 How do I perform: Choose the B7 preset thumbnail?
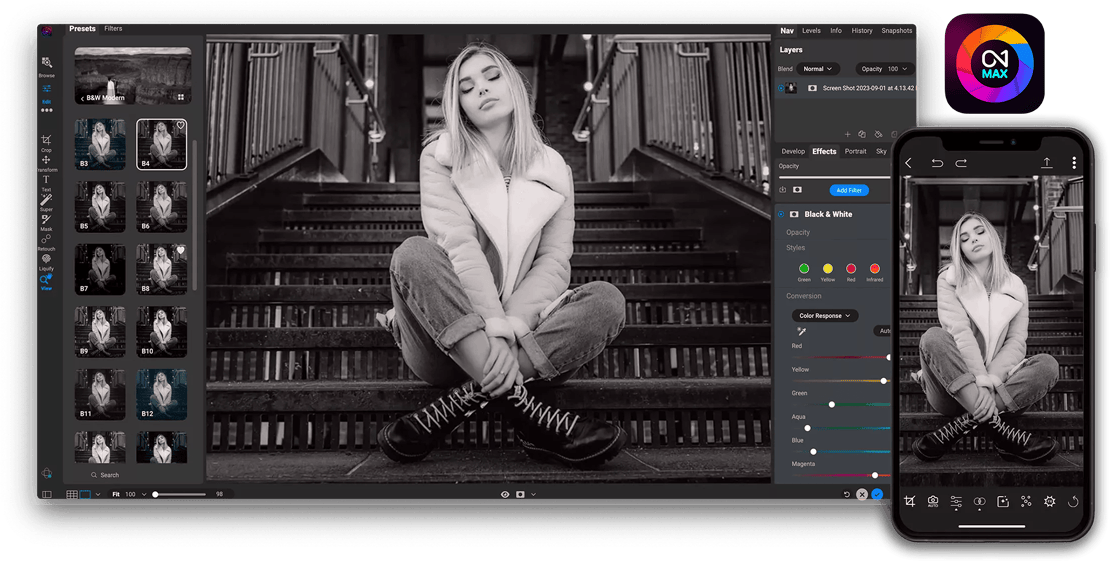(x=101, y=268)
